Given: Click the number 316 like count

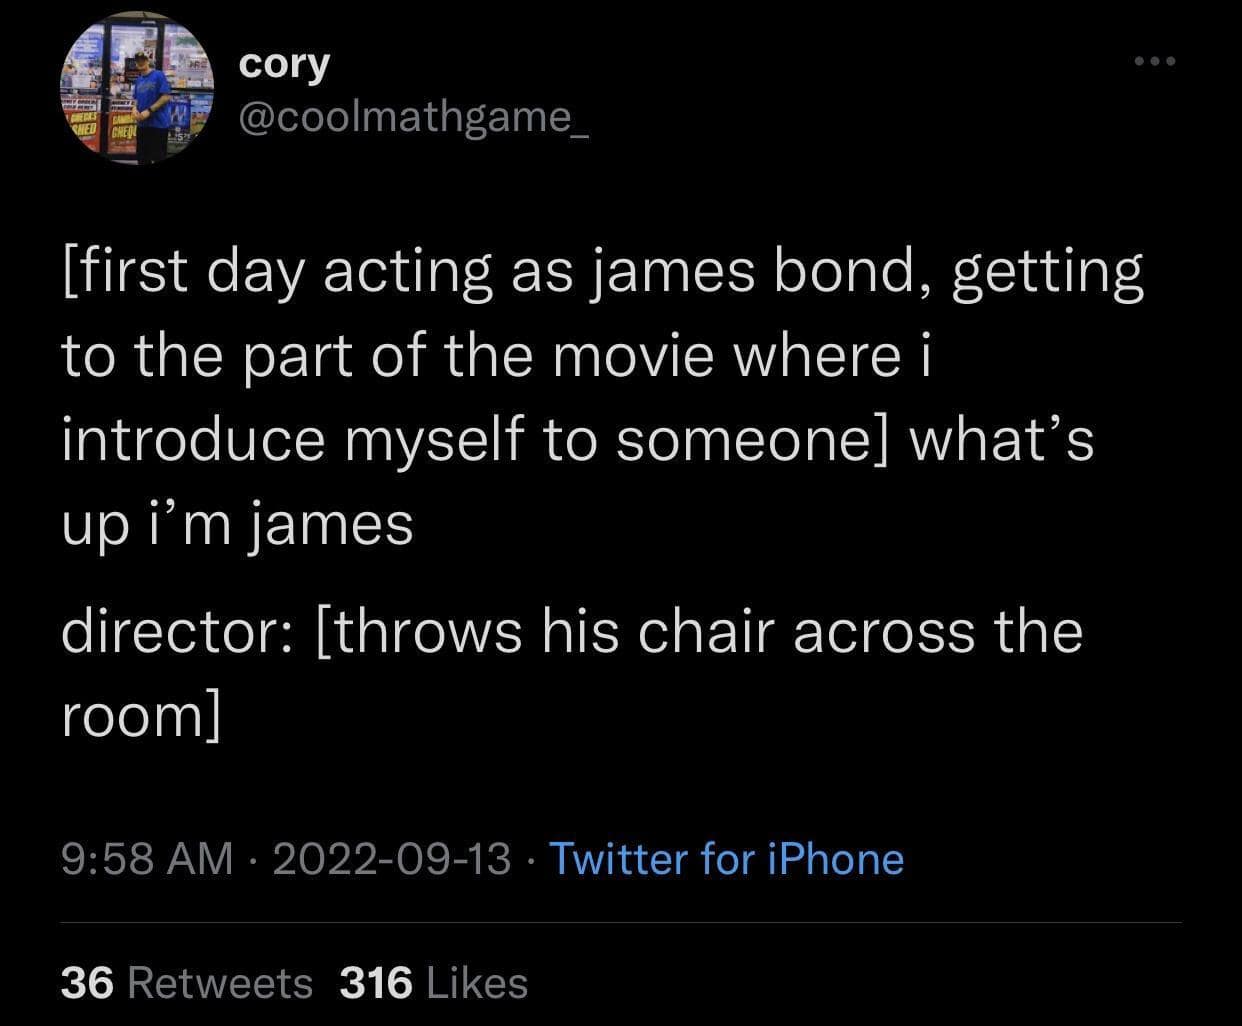Looking at the screenshot, I should (376, 983).
